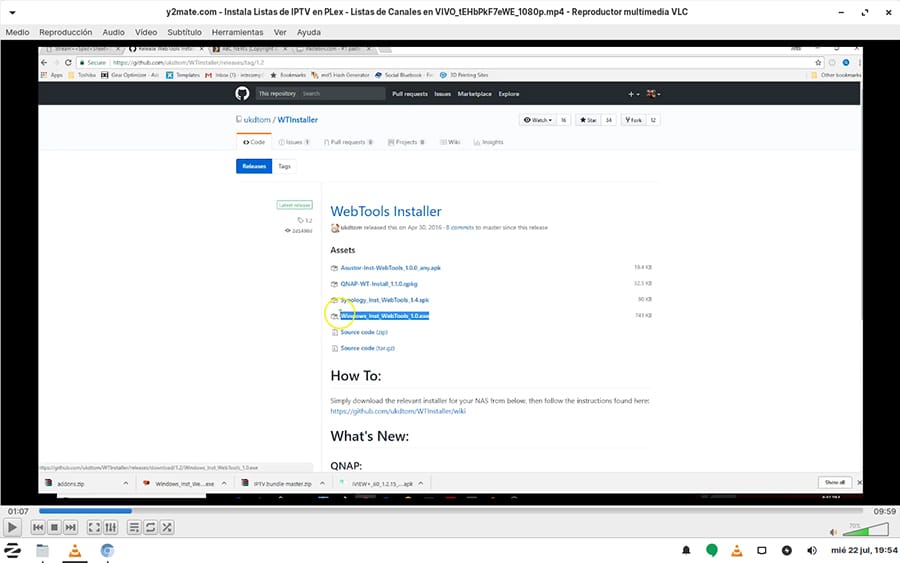Select the Code tab in the video
900x563 pixels.
254,142
